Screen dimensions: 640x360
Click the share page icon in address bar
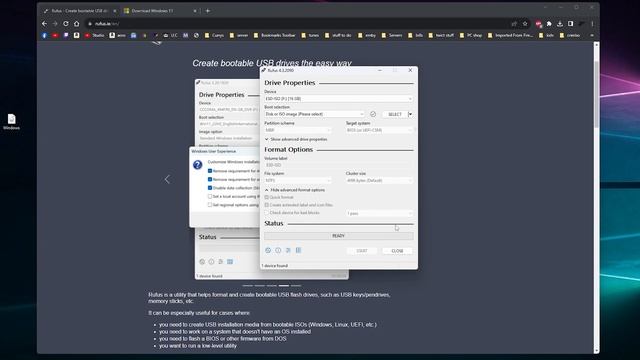click(x=514, y=24)
